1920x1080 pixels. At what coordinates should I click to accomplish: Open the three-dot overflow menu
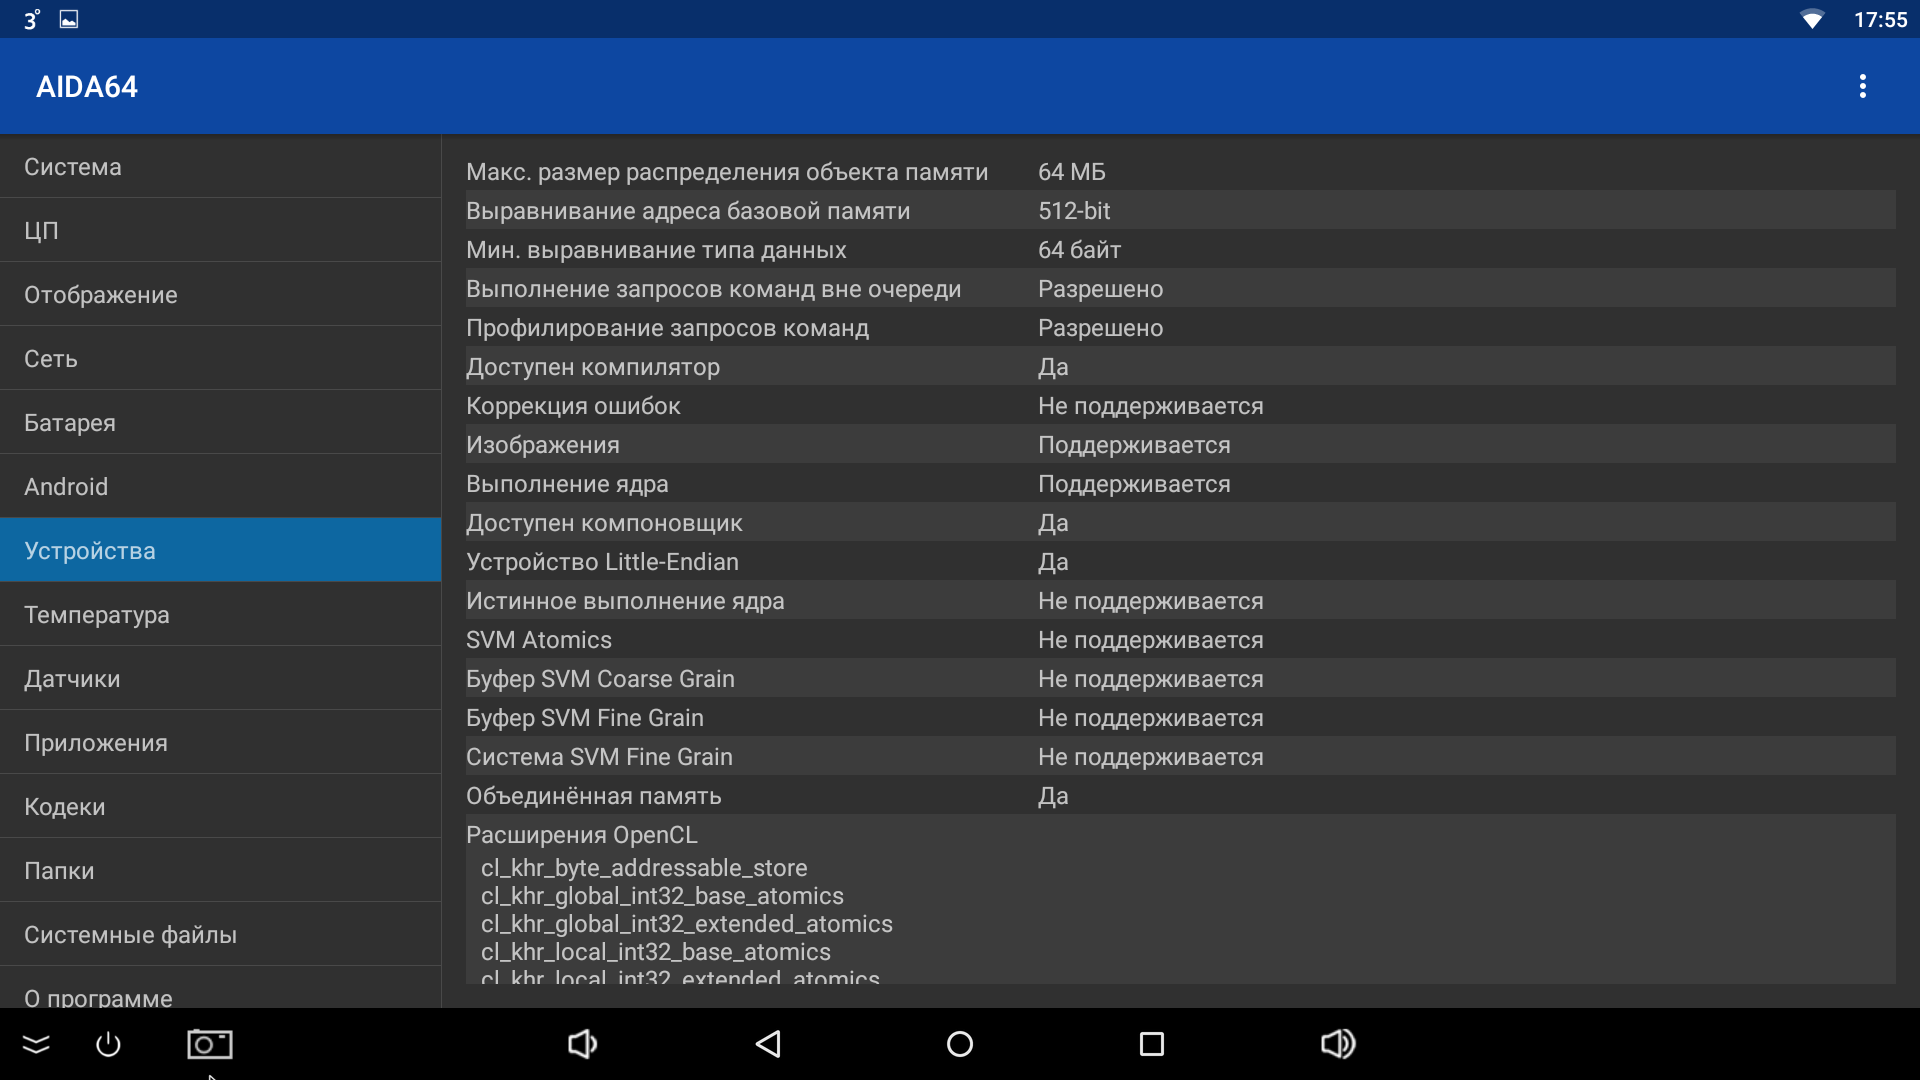(x=1862, y=86)
